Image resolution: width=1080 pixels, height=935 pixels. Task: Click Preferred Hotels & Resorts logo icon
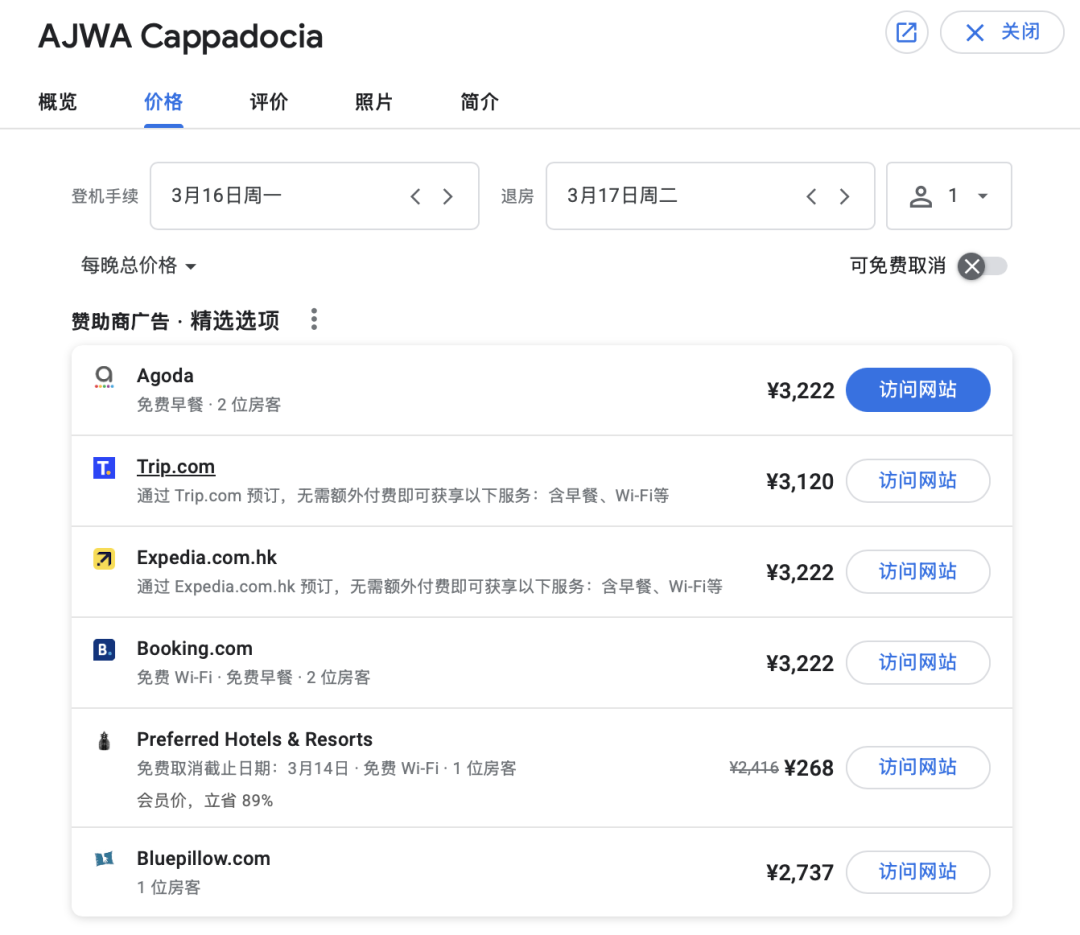104,741
